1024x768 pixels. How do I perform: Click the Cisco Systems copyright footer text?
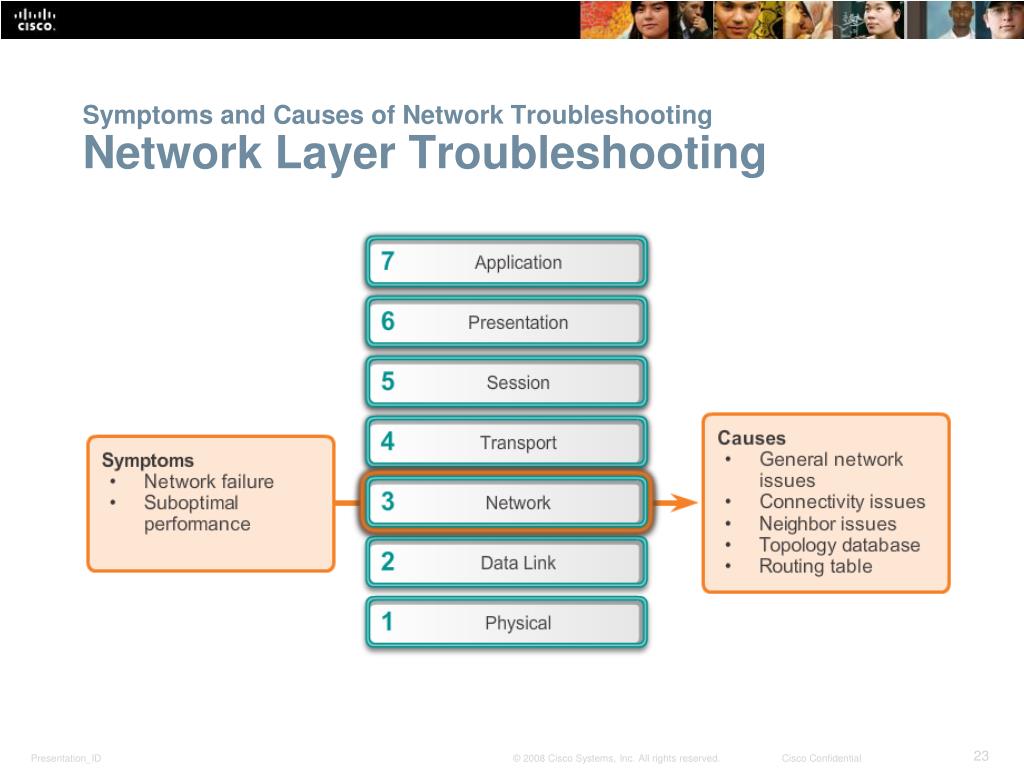(x=616, y=758)
